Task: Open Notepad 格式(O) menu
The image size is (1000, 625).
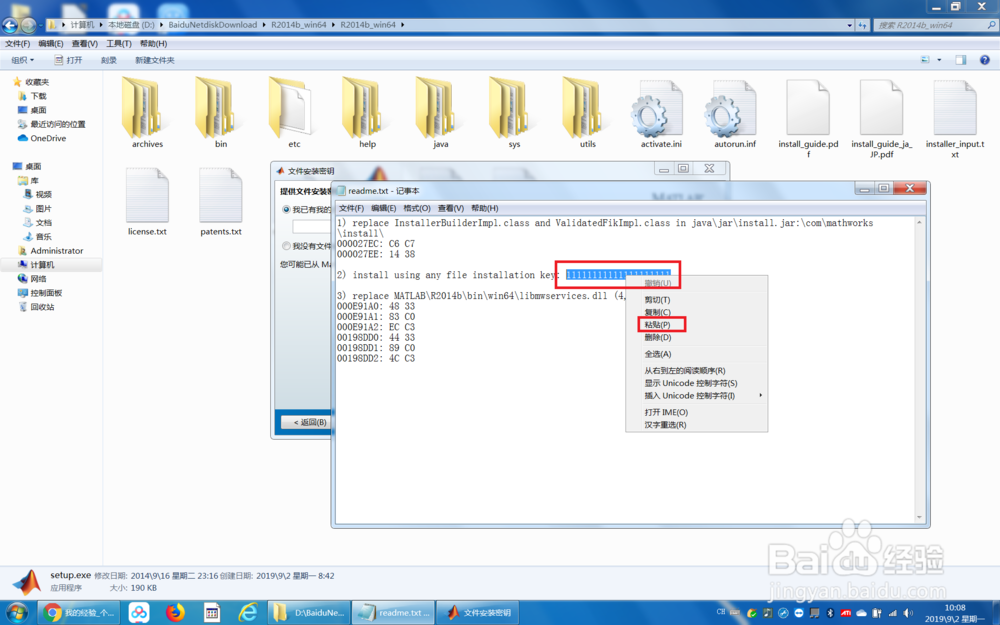Action: [x=417, y=208]
